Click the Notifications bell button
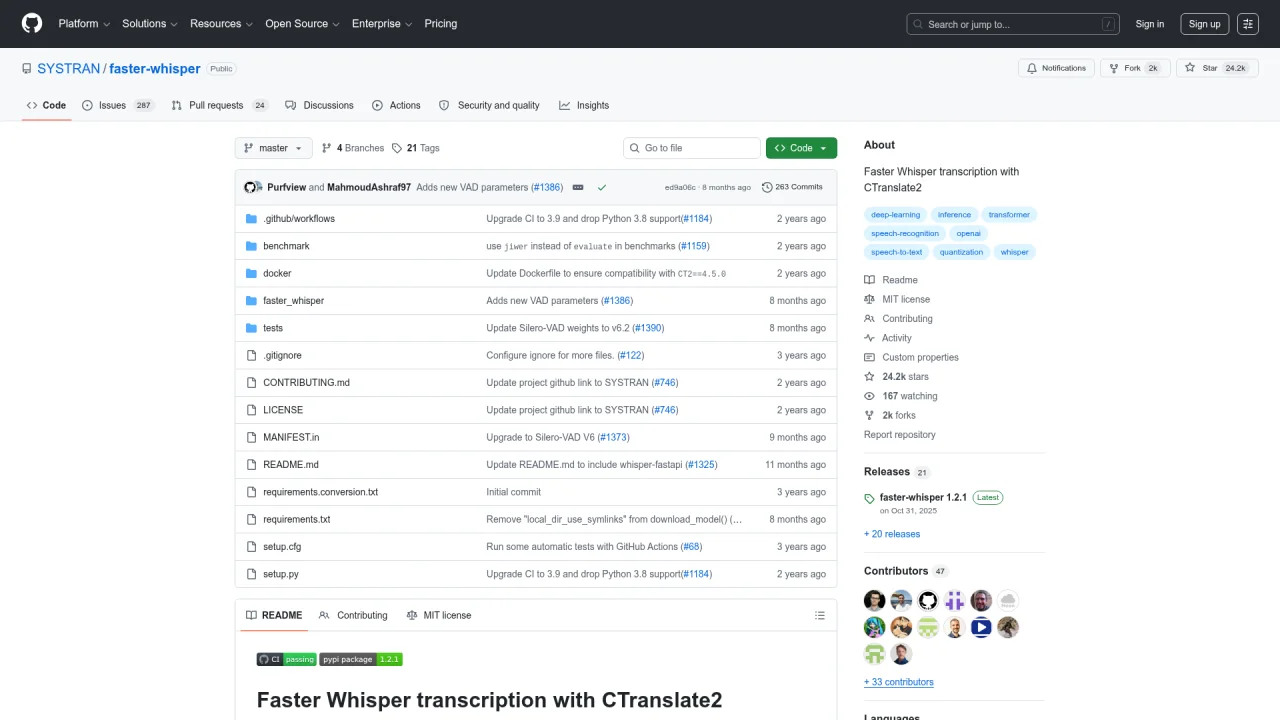 (1057, 68)
